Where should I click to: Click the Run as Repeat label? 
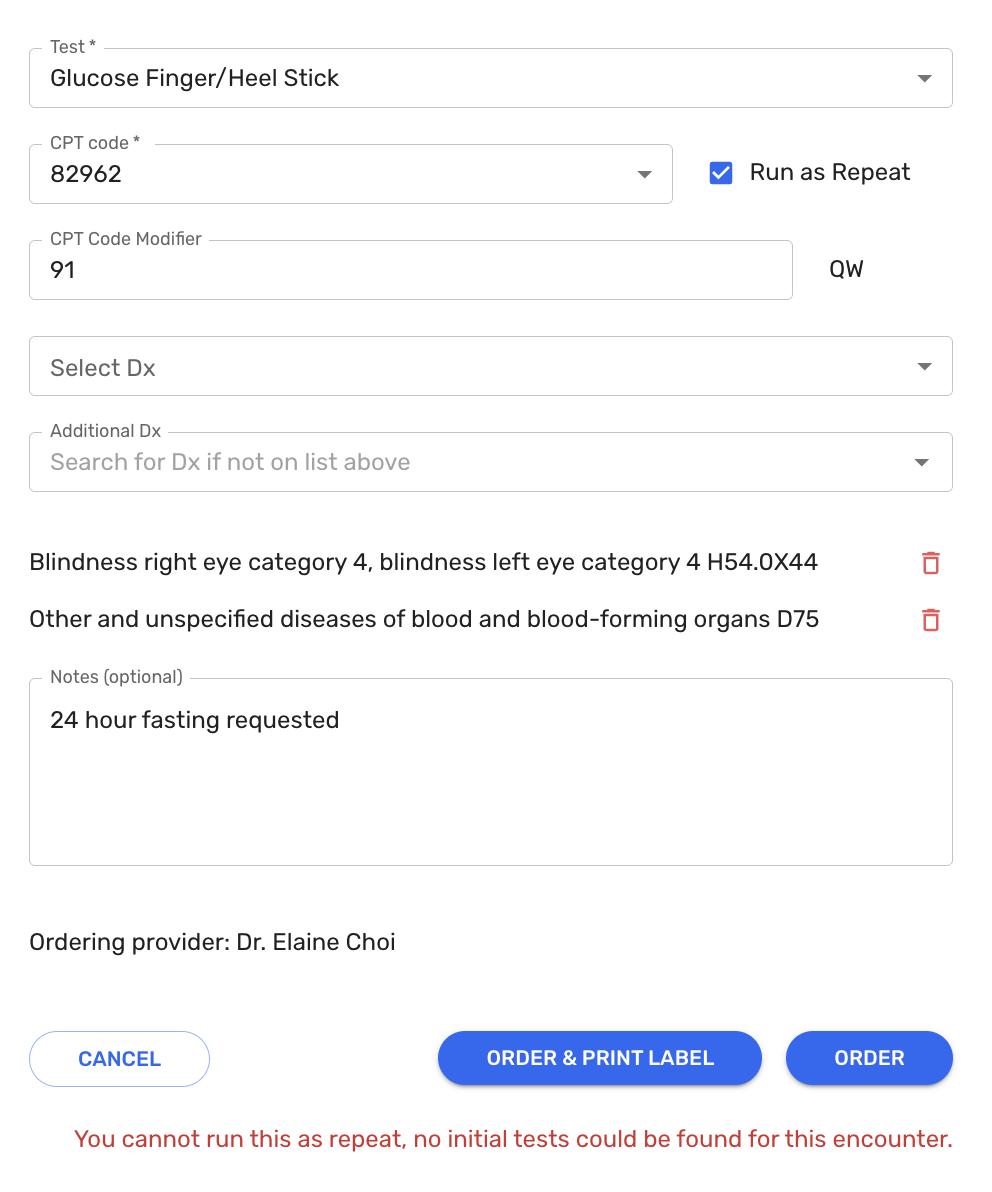pyautogui.click(x=830, y=173)
